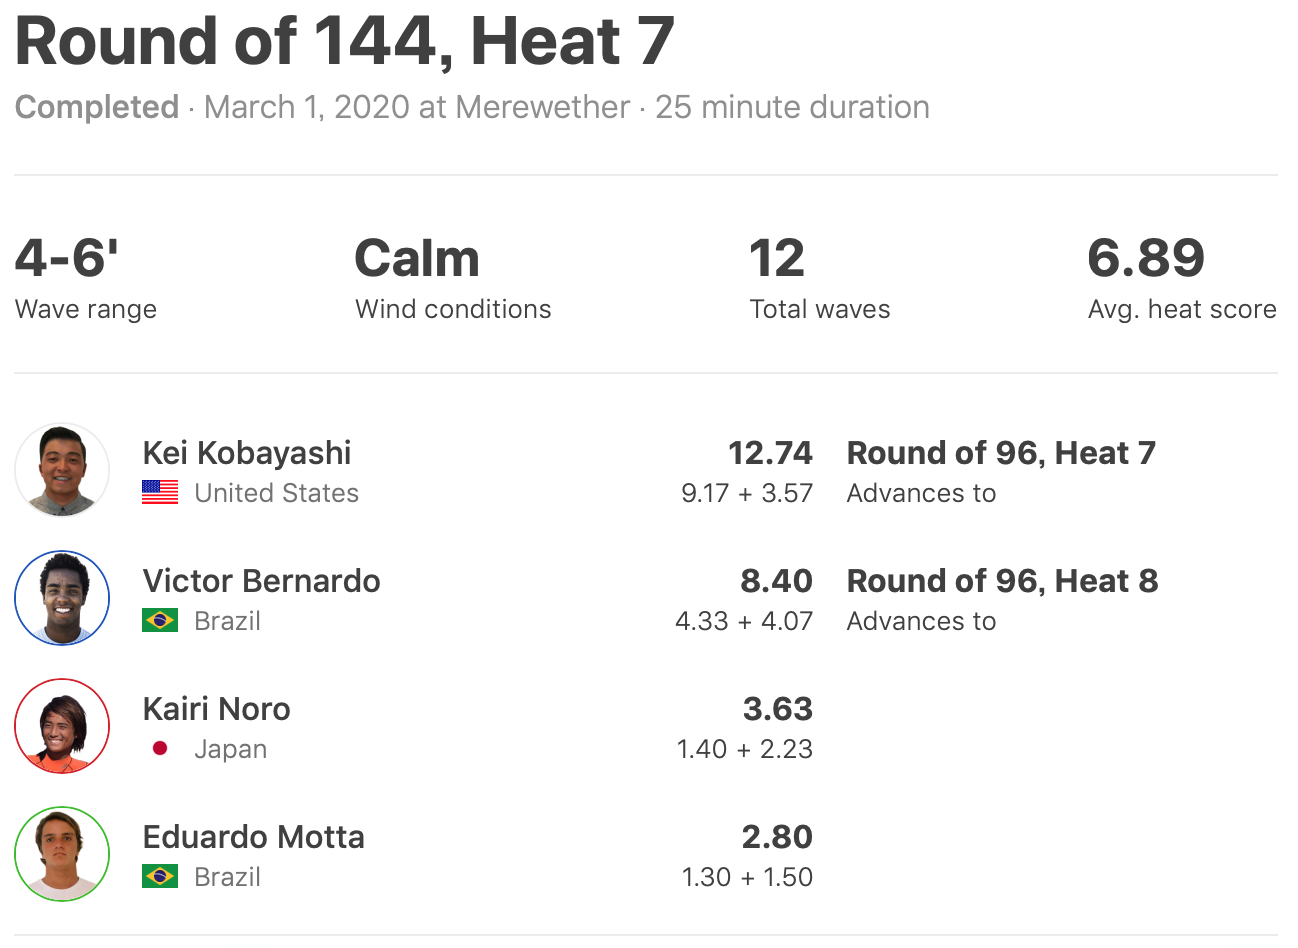Open Round of 96, Heat 7 link
Image resolution: width=1298 pixels, height=948 pixels.
tap(1001, 453)
